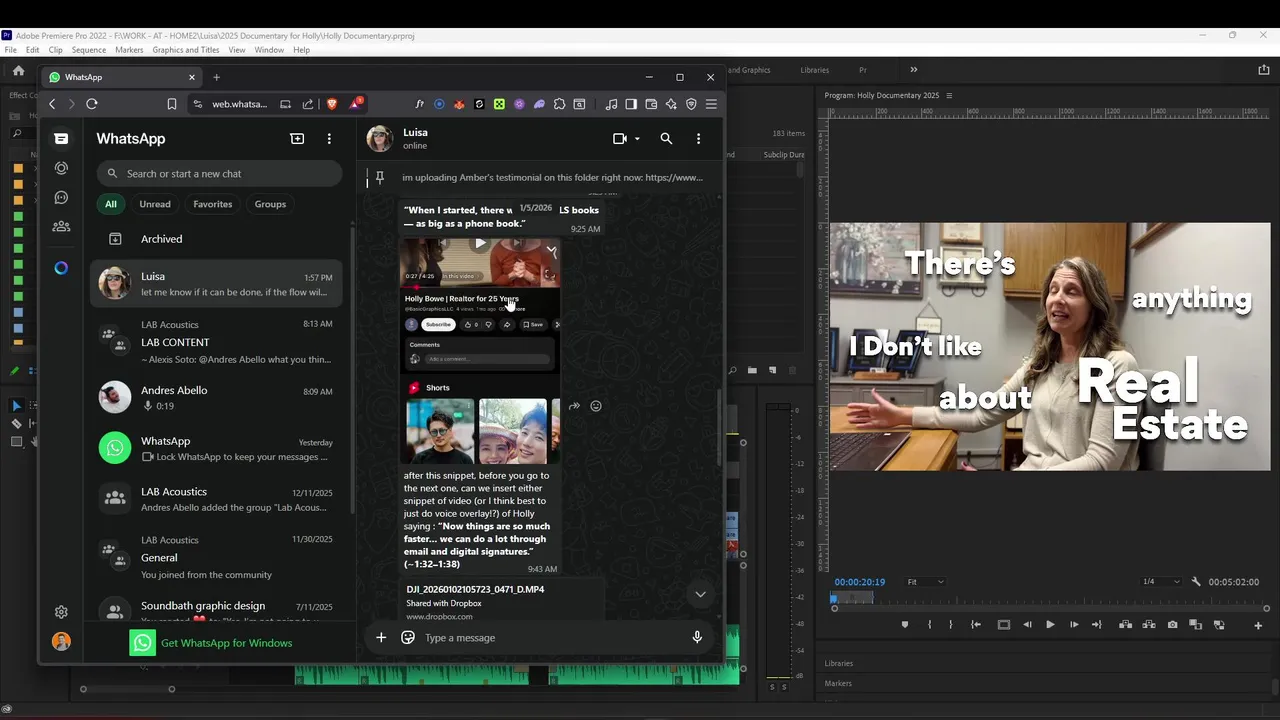The image size is (1280, 720).
Task: Click the WhatsApp search chat field
Action: tap(219, 173)
